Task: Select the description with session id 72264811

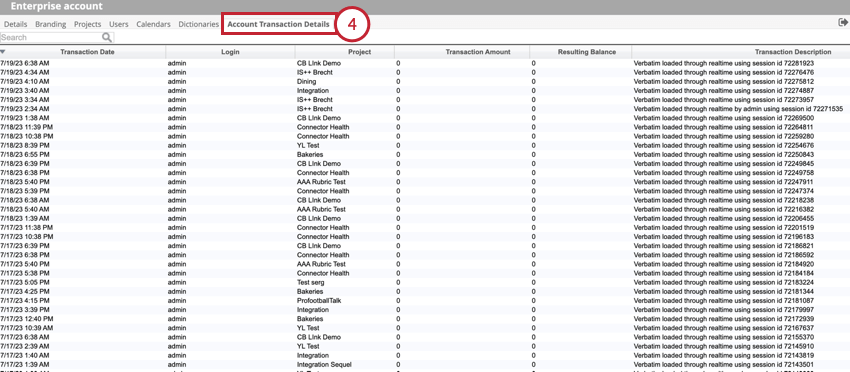Action: click(724, 127)
